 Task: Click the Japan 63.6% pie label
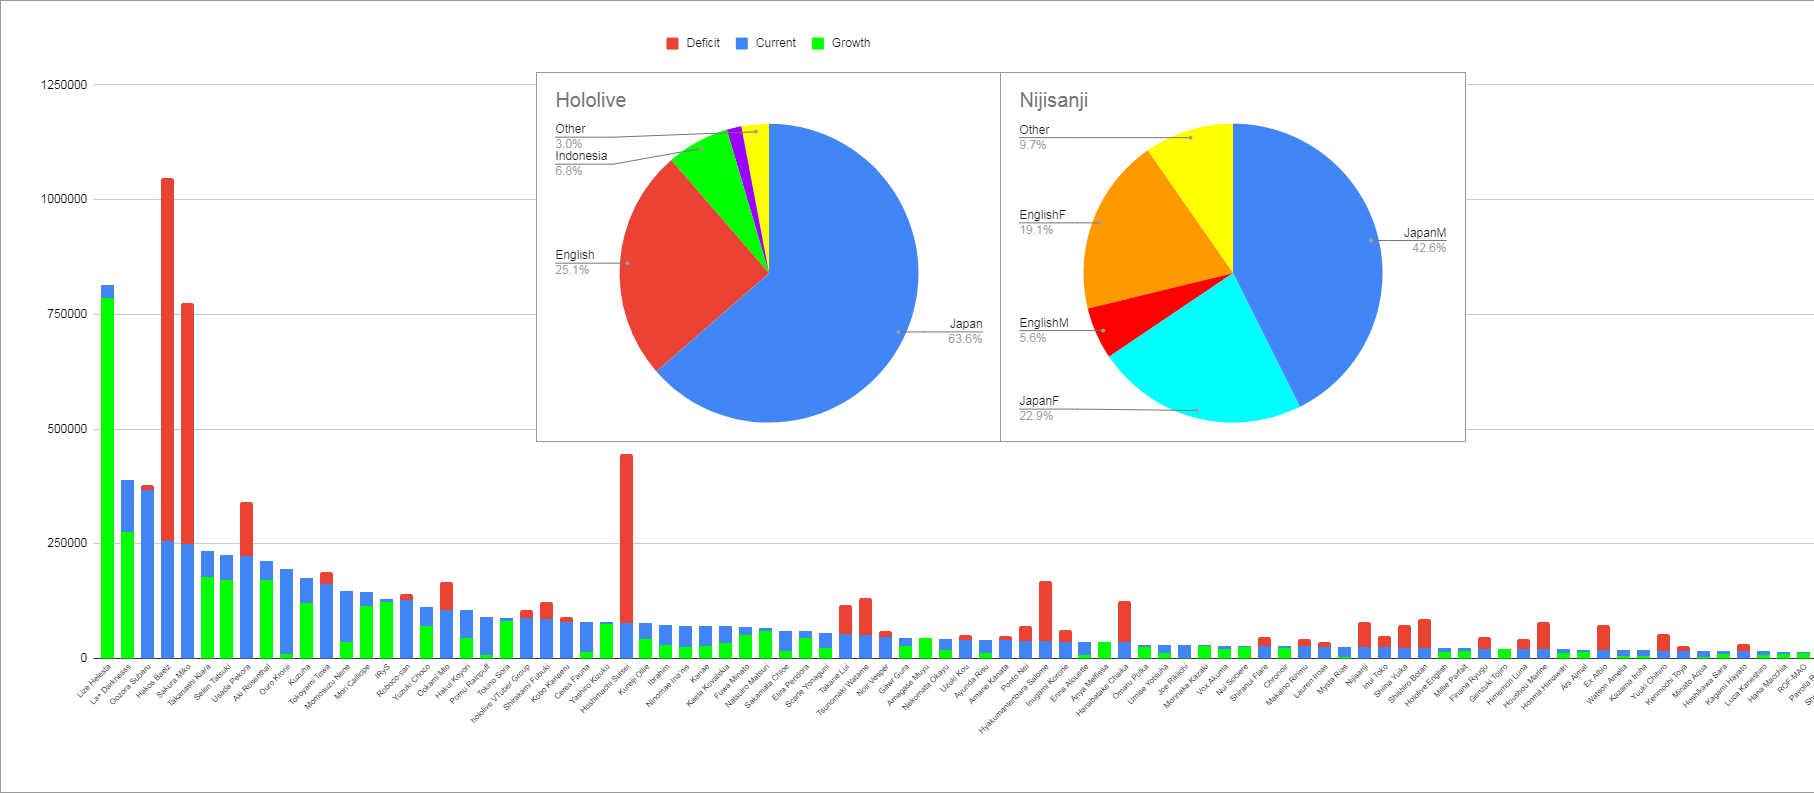965,331
